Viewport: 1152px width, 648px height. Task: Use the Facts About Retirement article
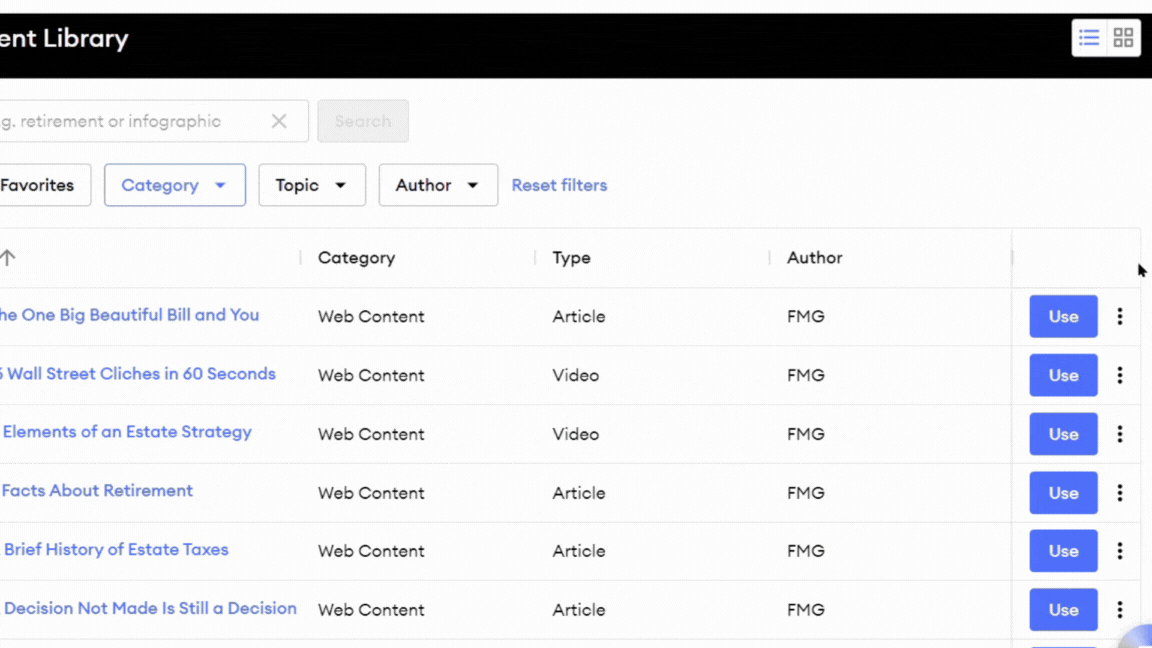click(1062, 492)
